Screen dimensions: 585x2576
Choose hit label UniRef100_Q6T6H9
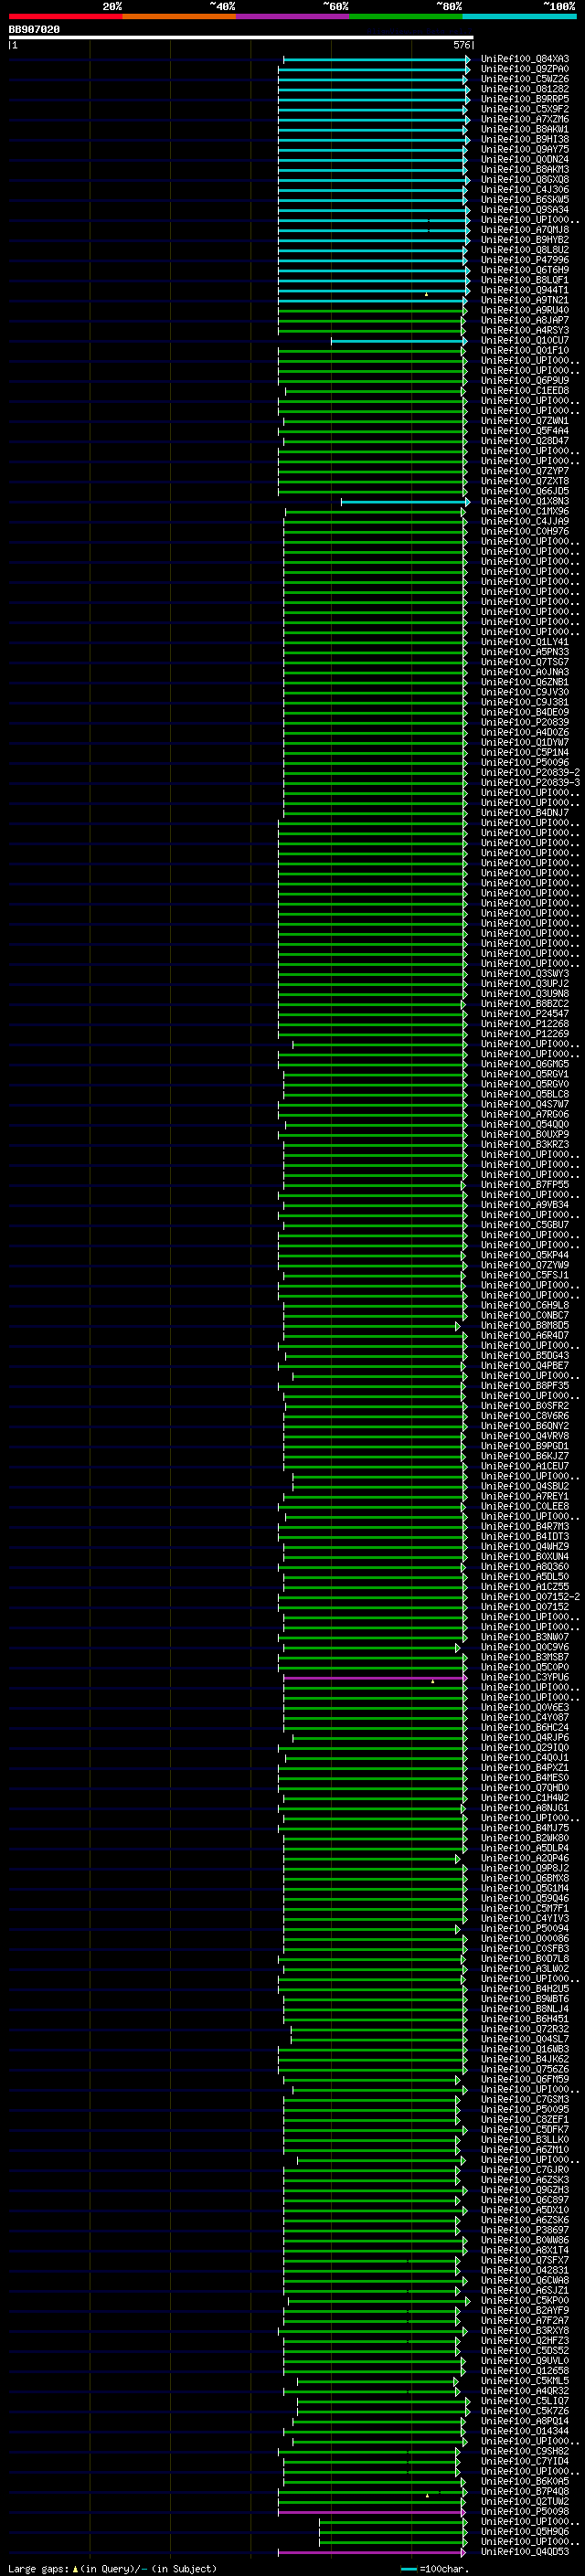pos(525,270)
